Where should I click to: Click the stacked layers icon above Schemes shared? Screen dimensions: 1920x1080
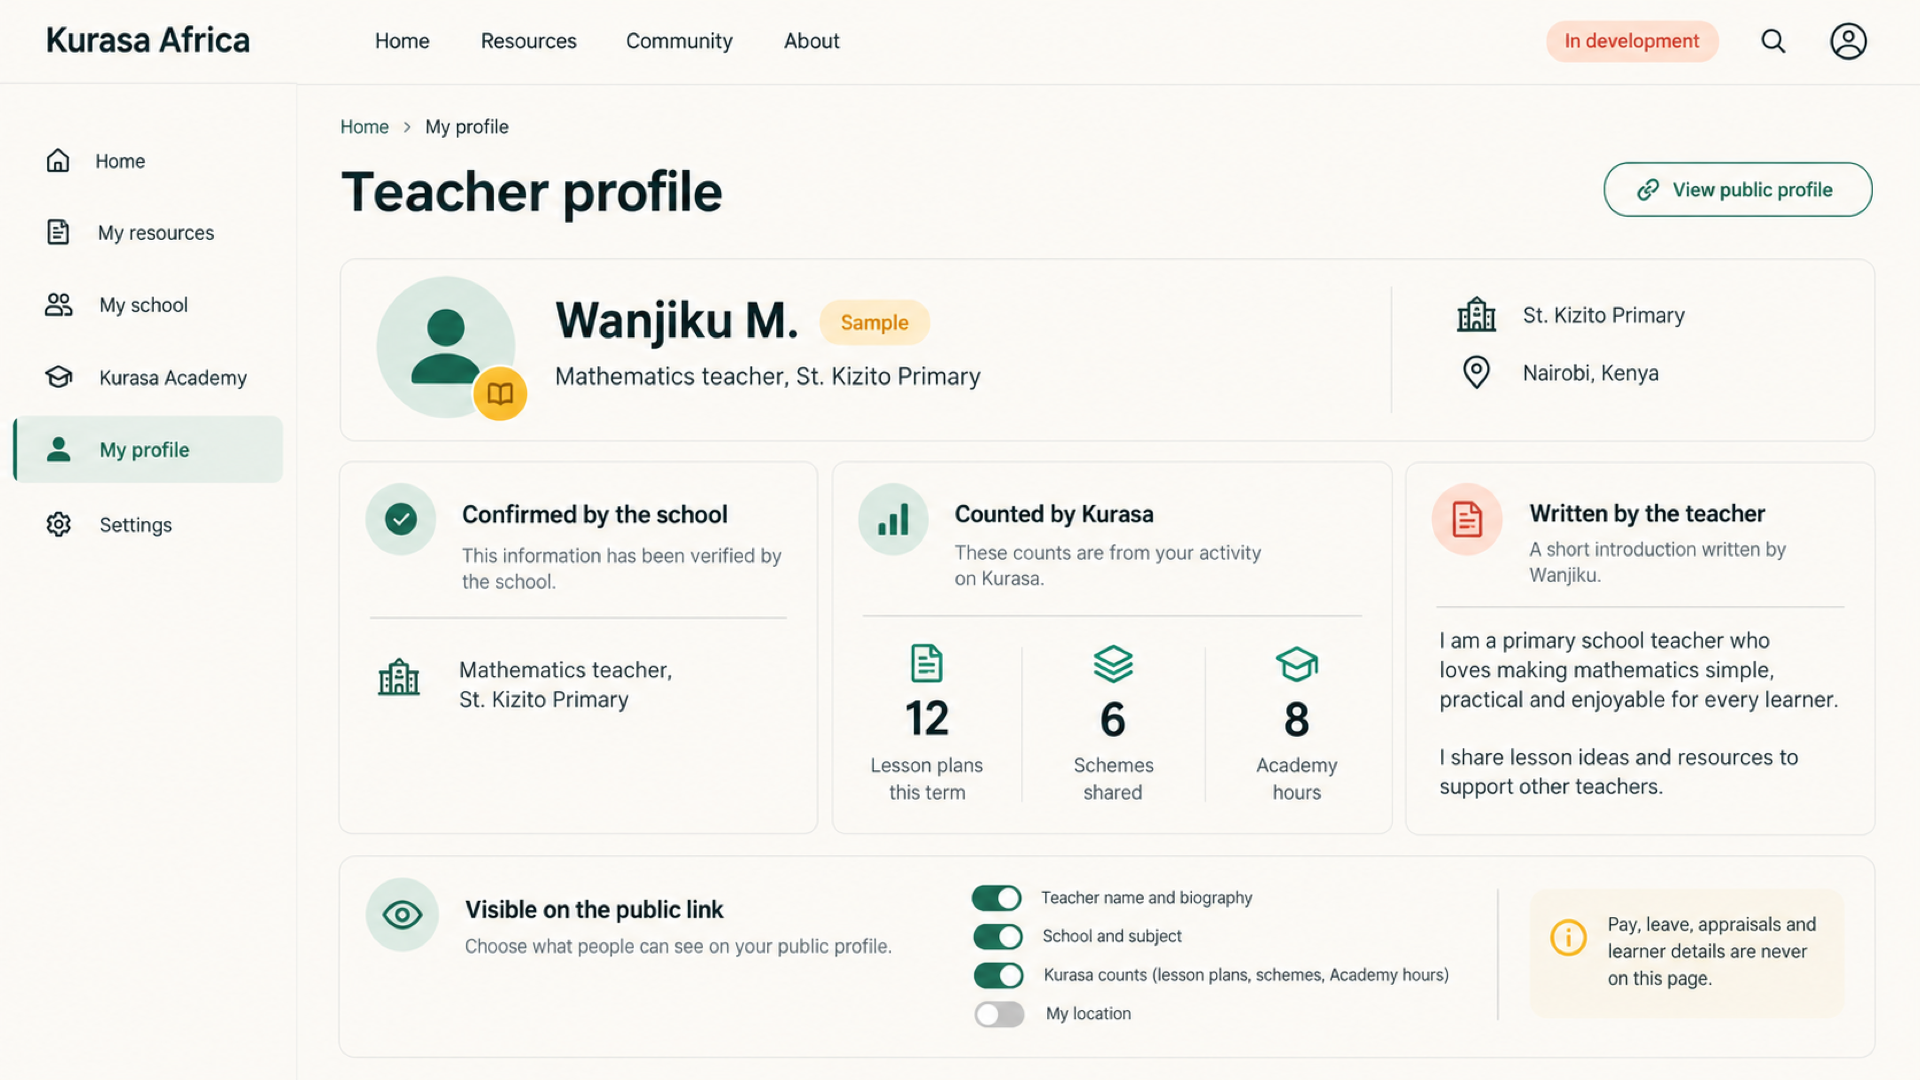coord(1113,663)
